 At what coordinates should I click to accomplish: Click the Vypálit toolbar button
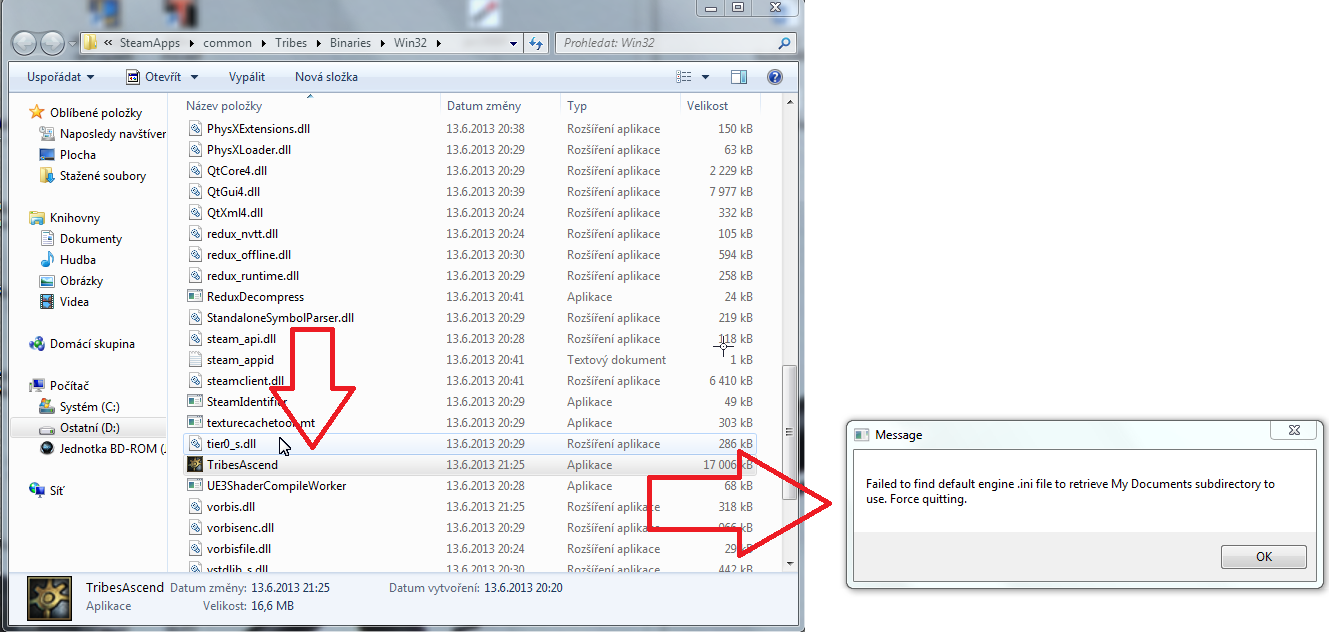pyautogui.click(x=247, y=77)
